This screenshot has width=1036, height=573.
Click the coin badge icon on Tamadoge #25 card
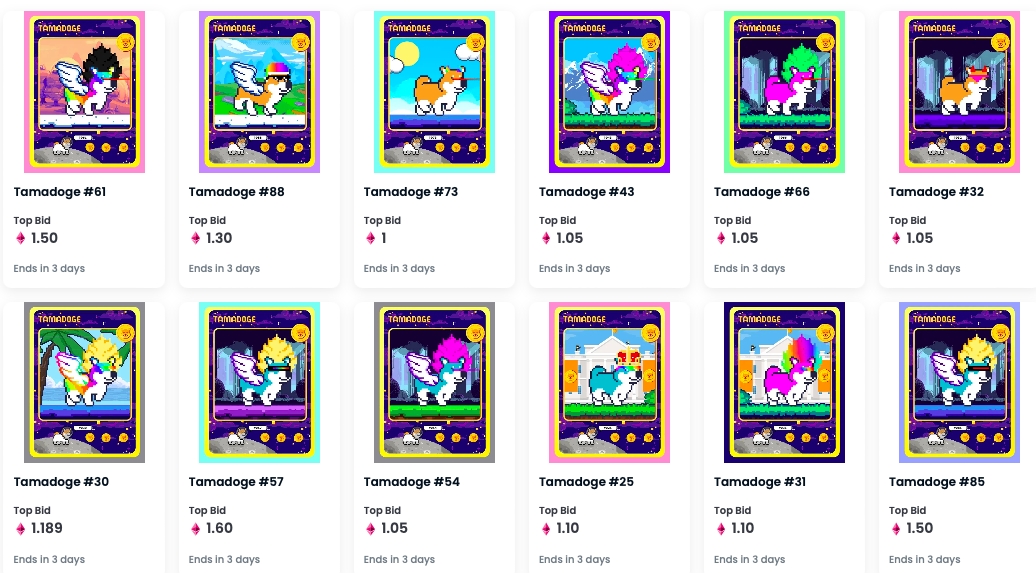[651, 333]
